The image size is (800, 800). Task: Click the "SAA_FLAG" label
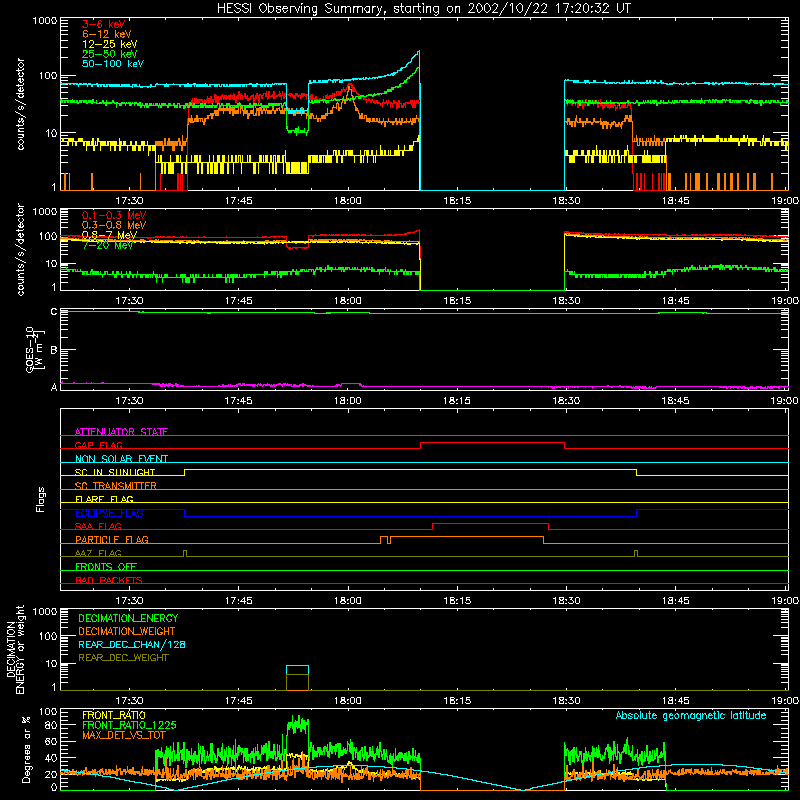coord(98,526)
